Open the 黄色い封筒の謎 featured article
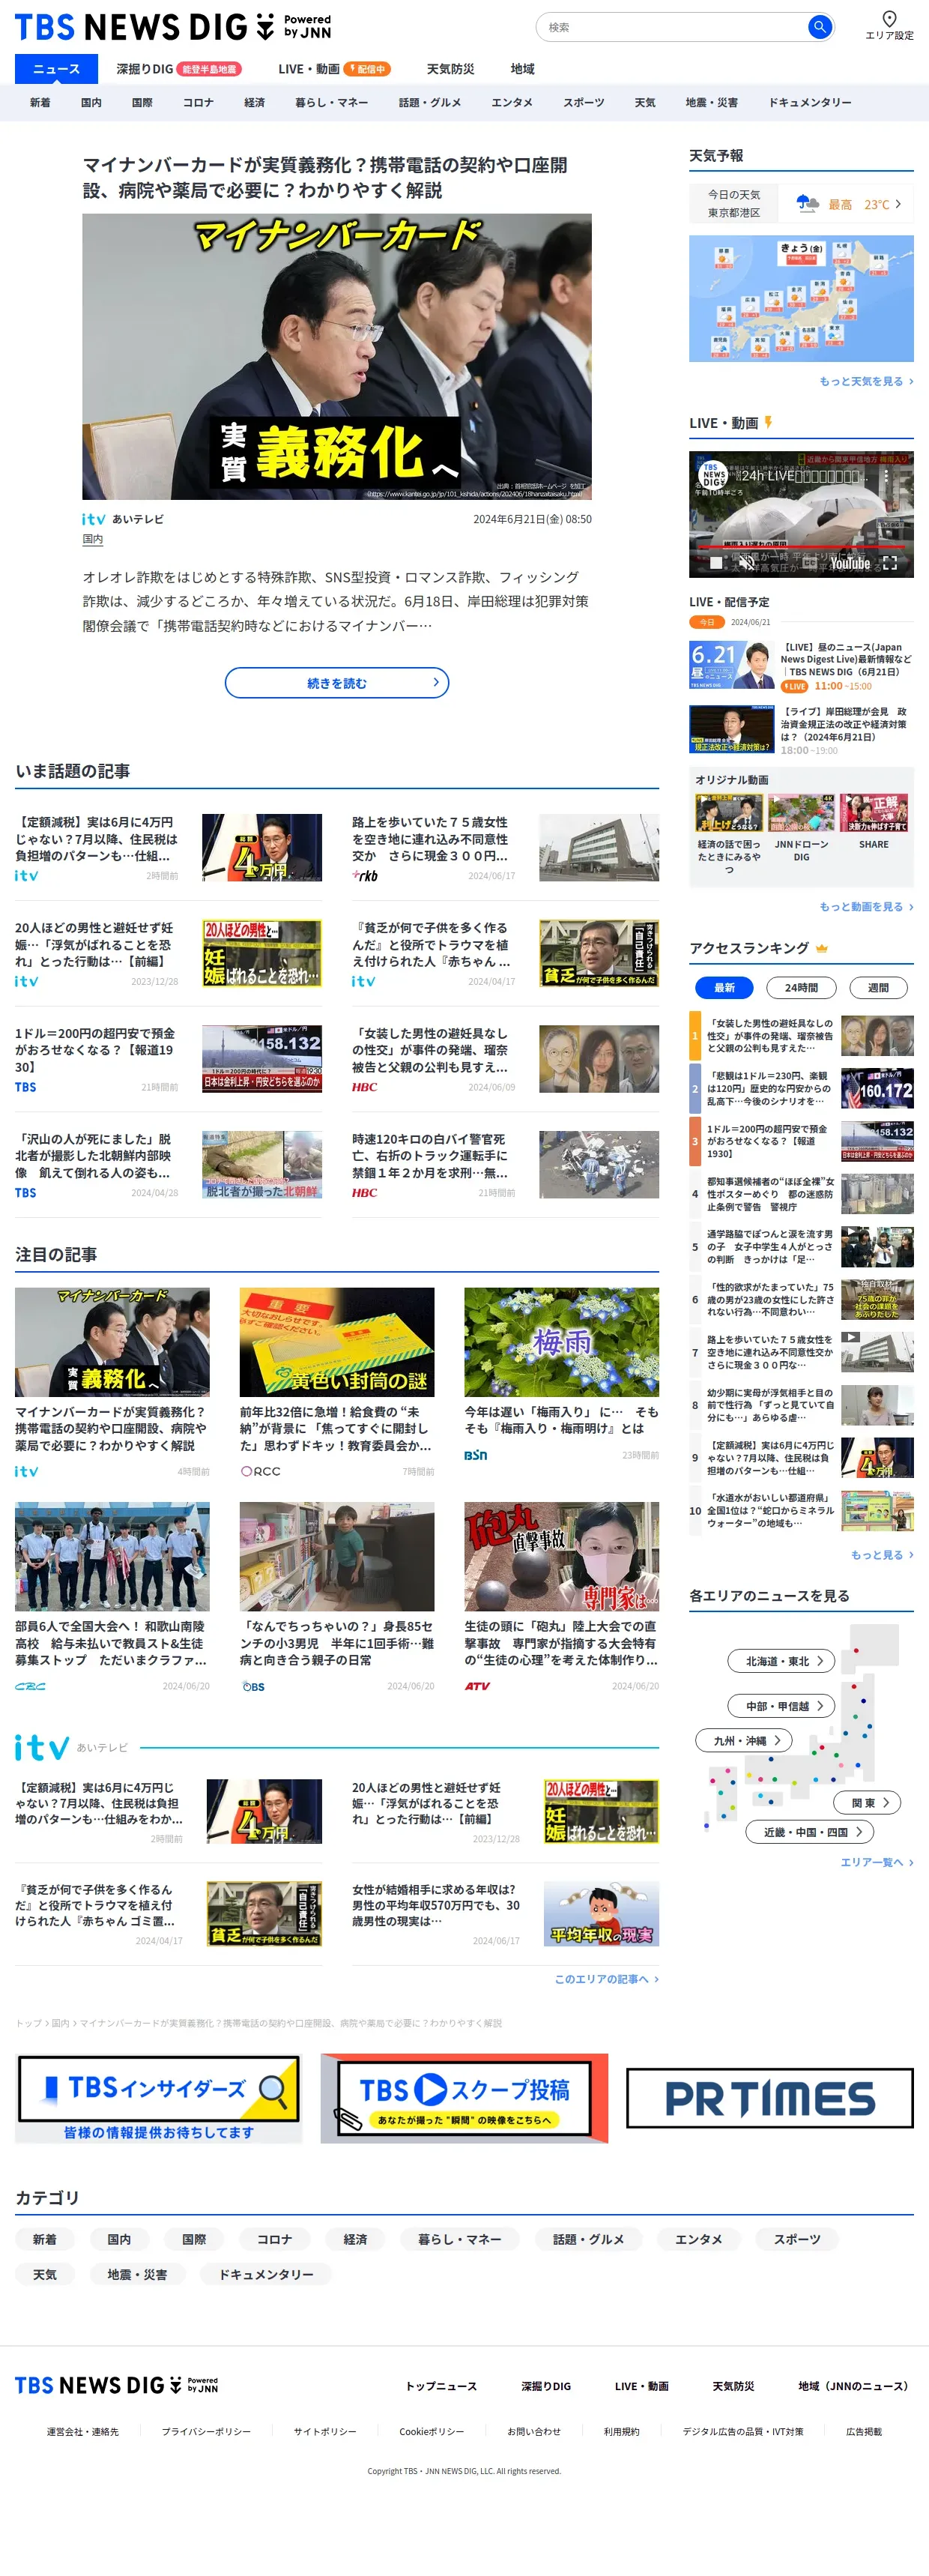The image size is (929, 2576). click(337, 1382)
